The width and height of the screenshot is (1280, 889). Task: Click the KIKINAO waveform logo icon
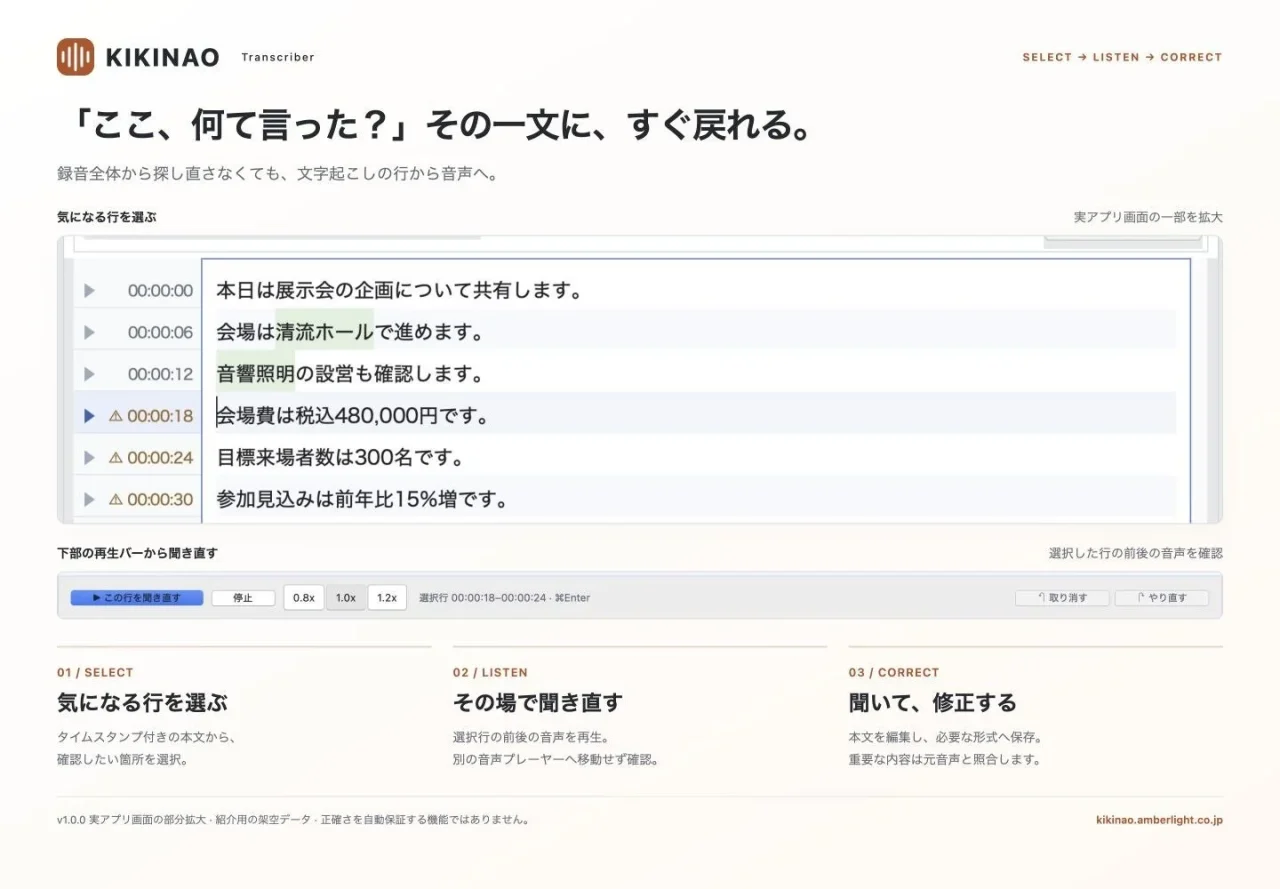[75, 57]
